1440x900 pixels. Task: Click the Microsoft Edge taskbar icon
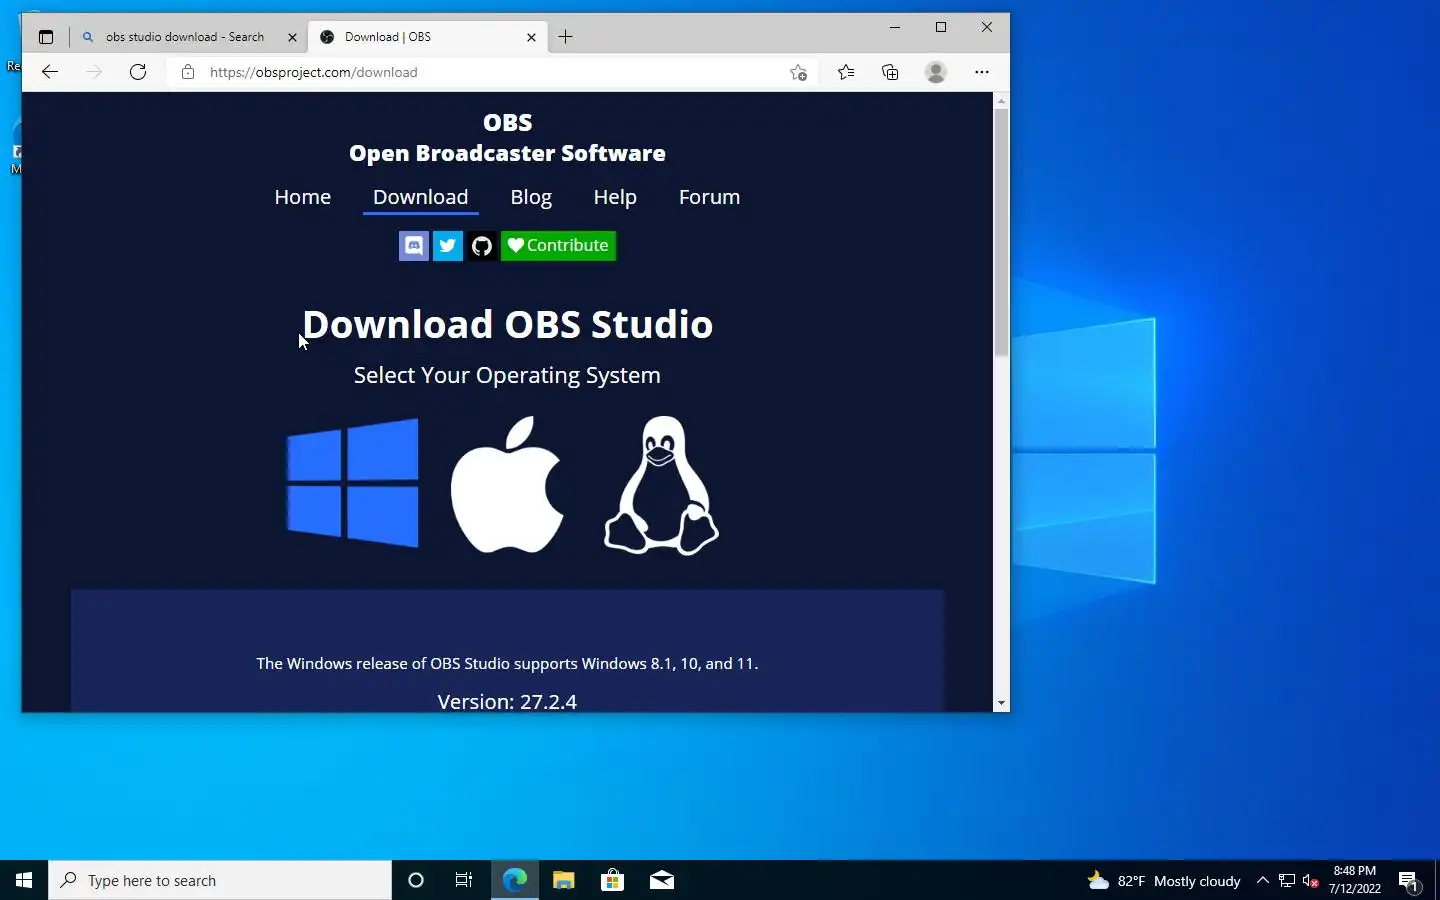[x=514, y=880]
